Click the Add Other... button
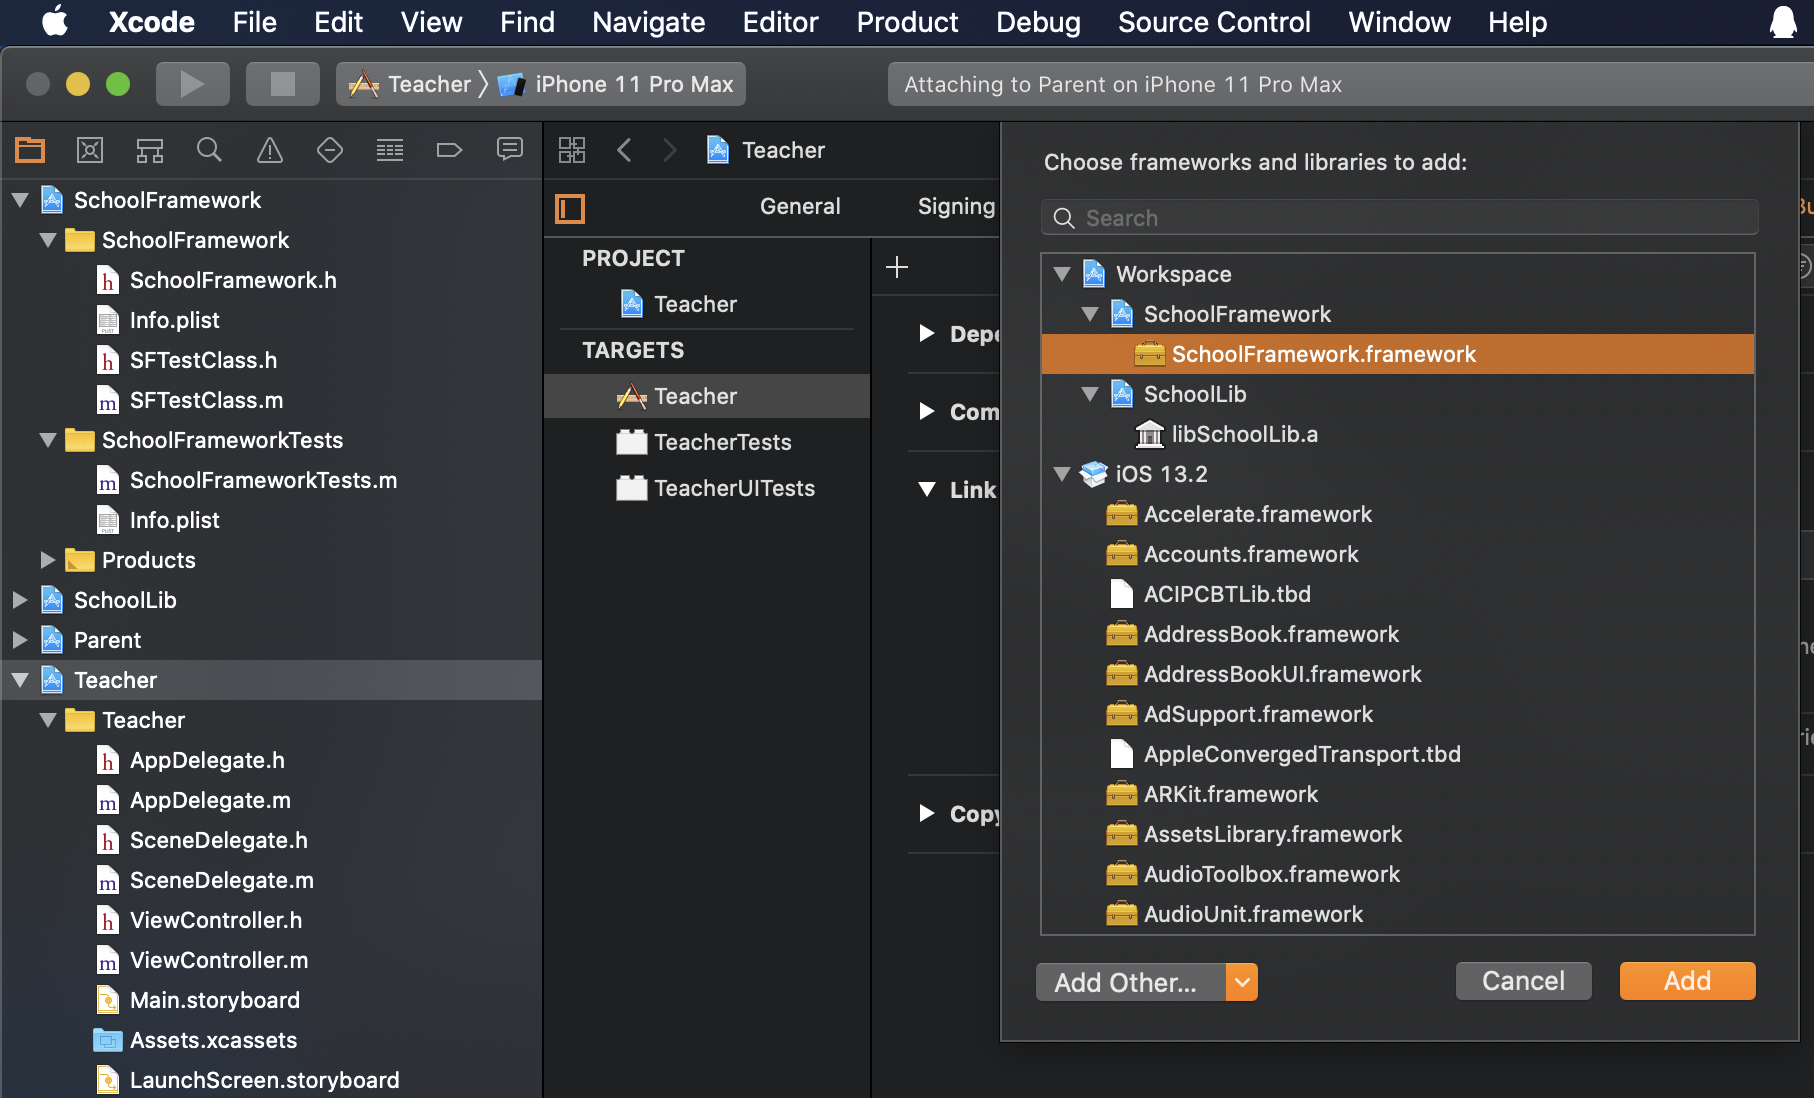1814x1098 pixels. 1131,982
